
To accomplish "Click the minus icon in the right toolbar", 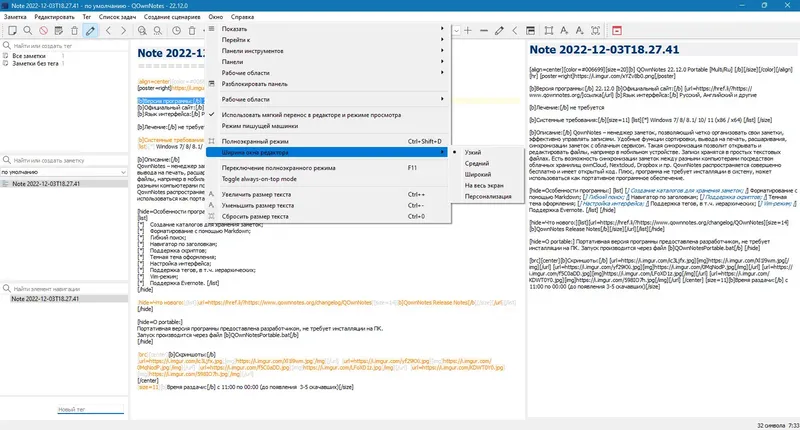I will click(x=484, y=31).
